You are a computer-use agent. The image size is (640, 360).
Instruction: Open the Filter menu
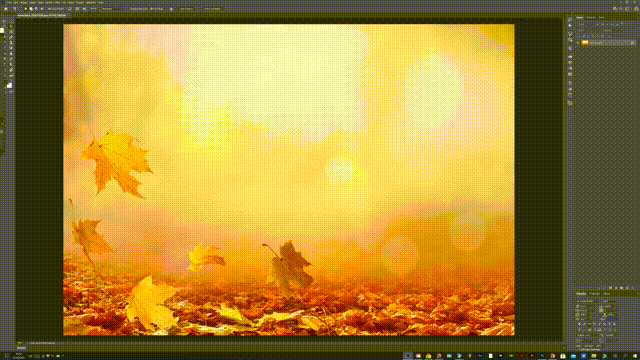57,2
